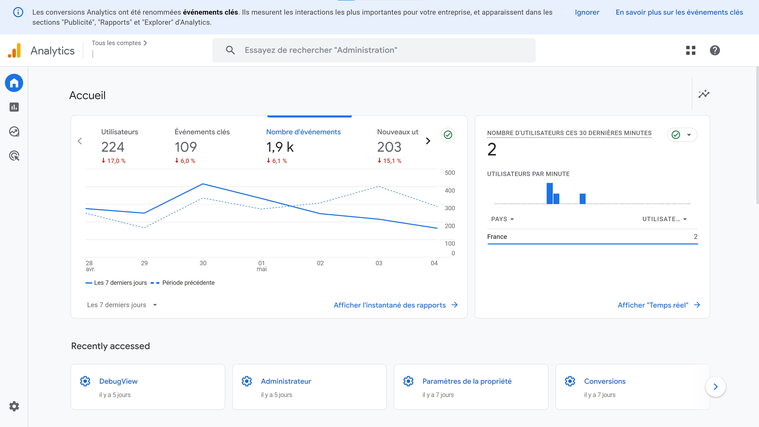The image size is (759, 427).
Task: Open Insights sparkline icon near Accueil
Action: pos(704,94)
